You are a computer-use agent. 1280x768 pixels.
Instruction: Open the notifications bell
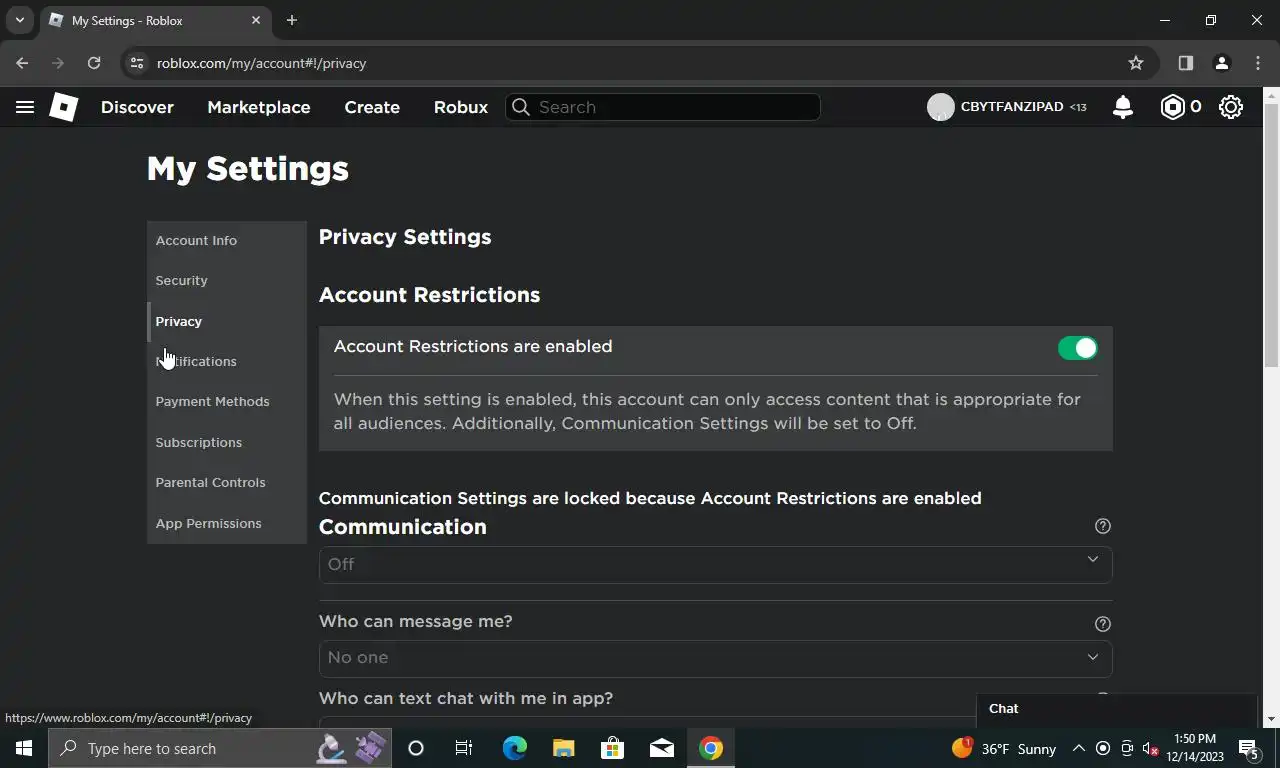coord(1123,107)
